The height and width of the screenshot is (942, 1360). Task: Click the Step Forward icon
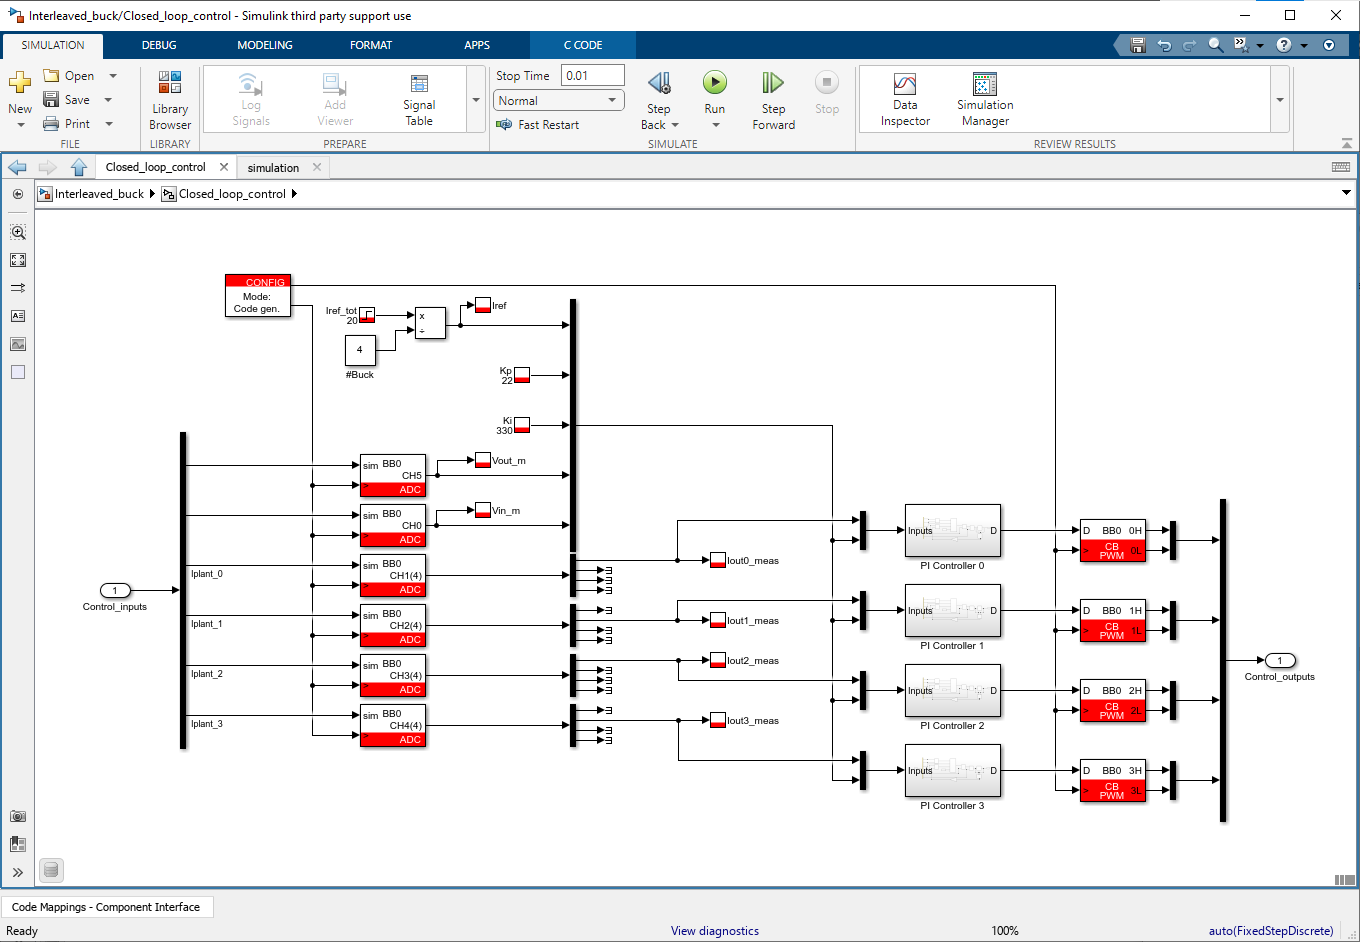[773, 82]
